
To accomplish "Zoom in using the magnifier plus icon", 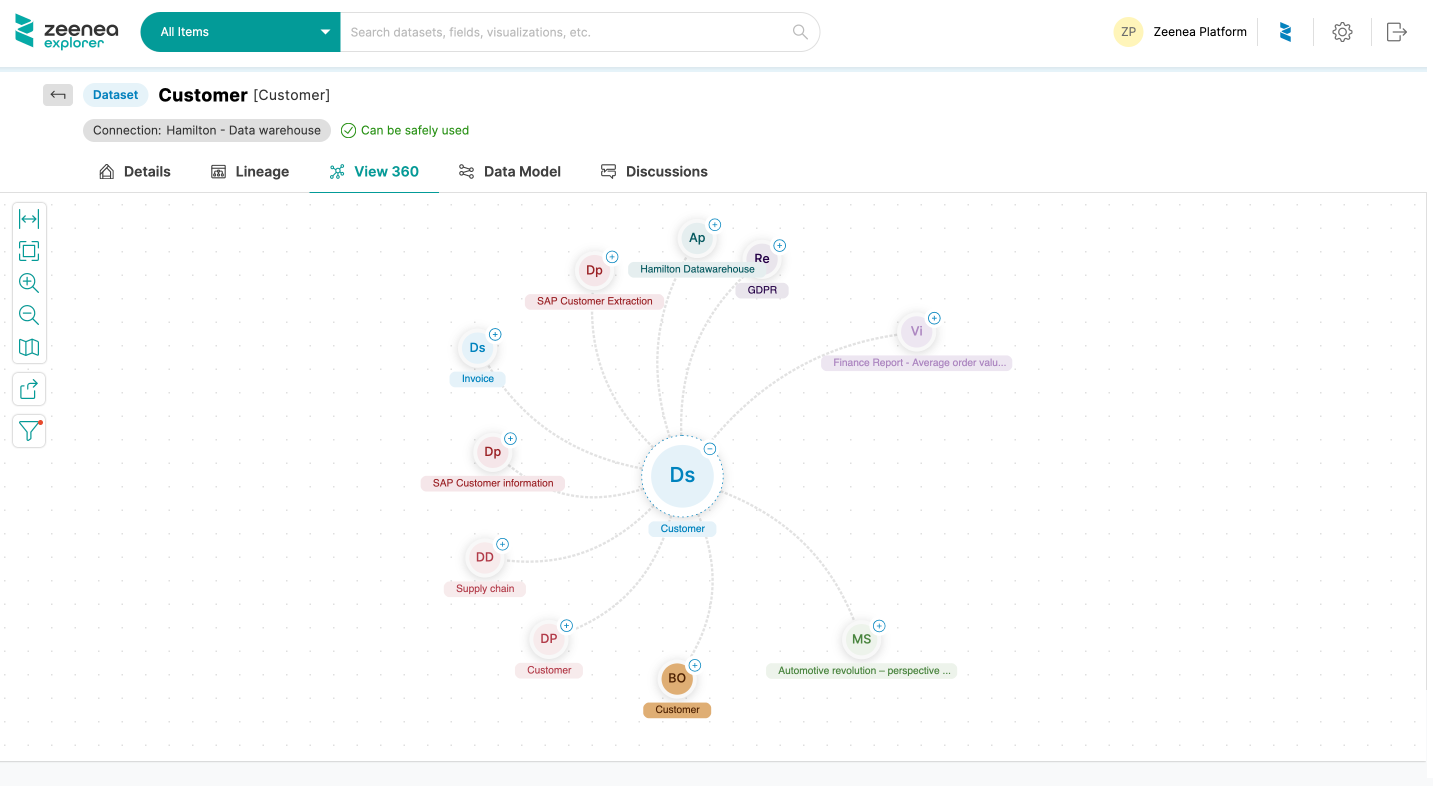I will point(29,283).
